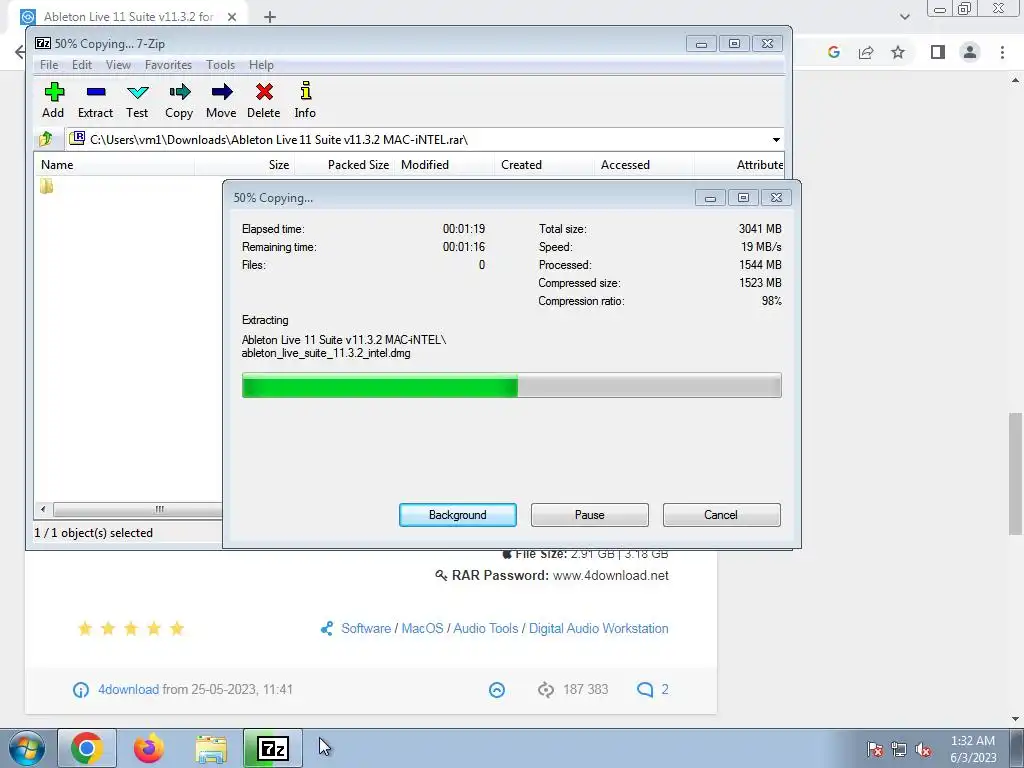This screenshot has height=768, width=1024.
Task: Open the Chrome profile avatar
Action: click(970, 52)
